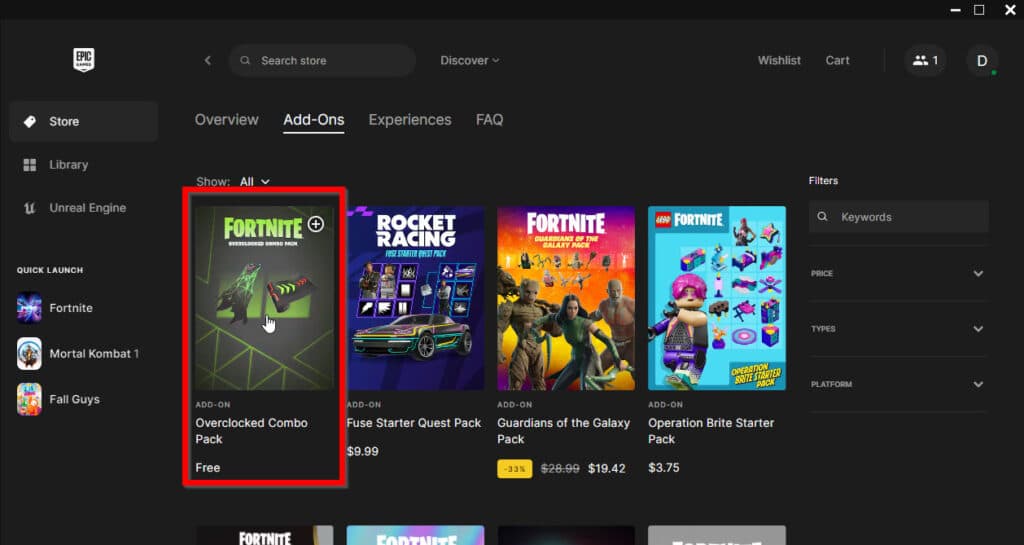The image size is (1024, 545).
Task: Launch Fall Guys from Quick Launch
Action: pyautogui.click(x=74, y=399)
